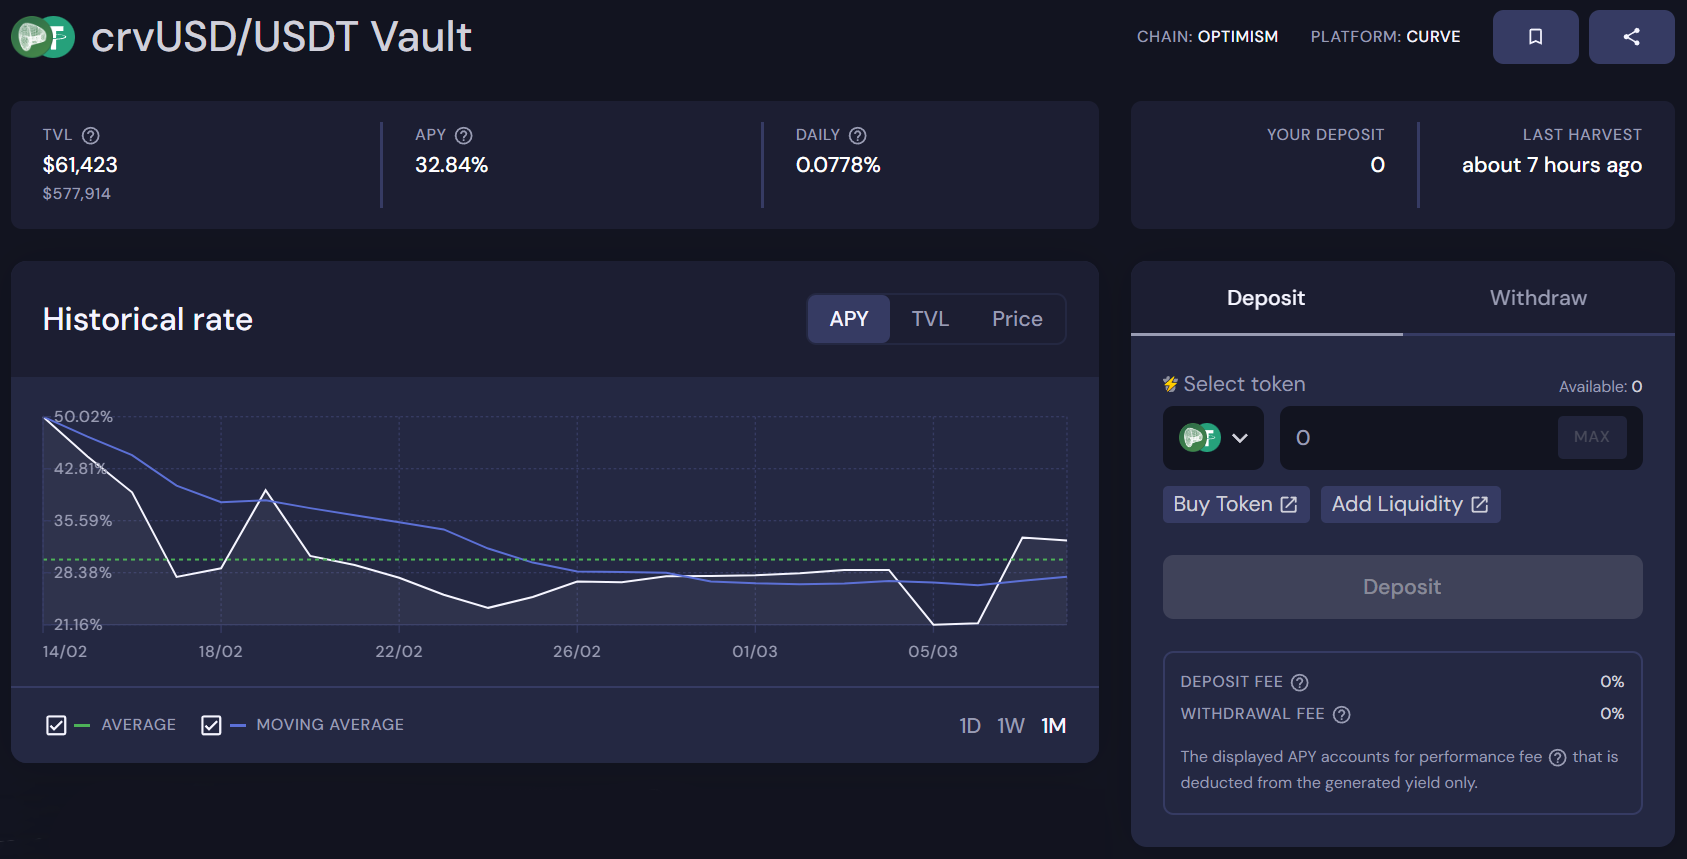Image resolution: width=1687 pixels, height=859 pixels.
Task: Set chart range to 1D
Action: 970,726
